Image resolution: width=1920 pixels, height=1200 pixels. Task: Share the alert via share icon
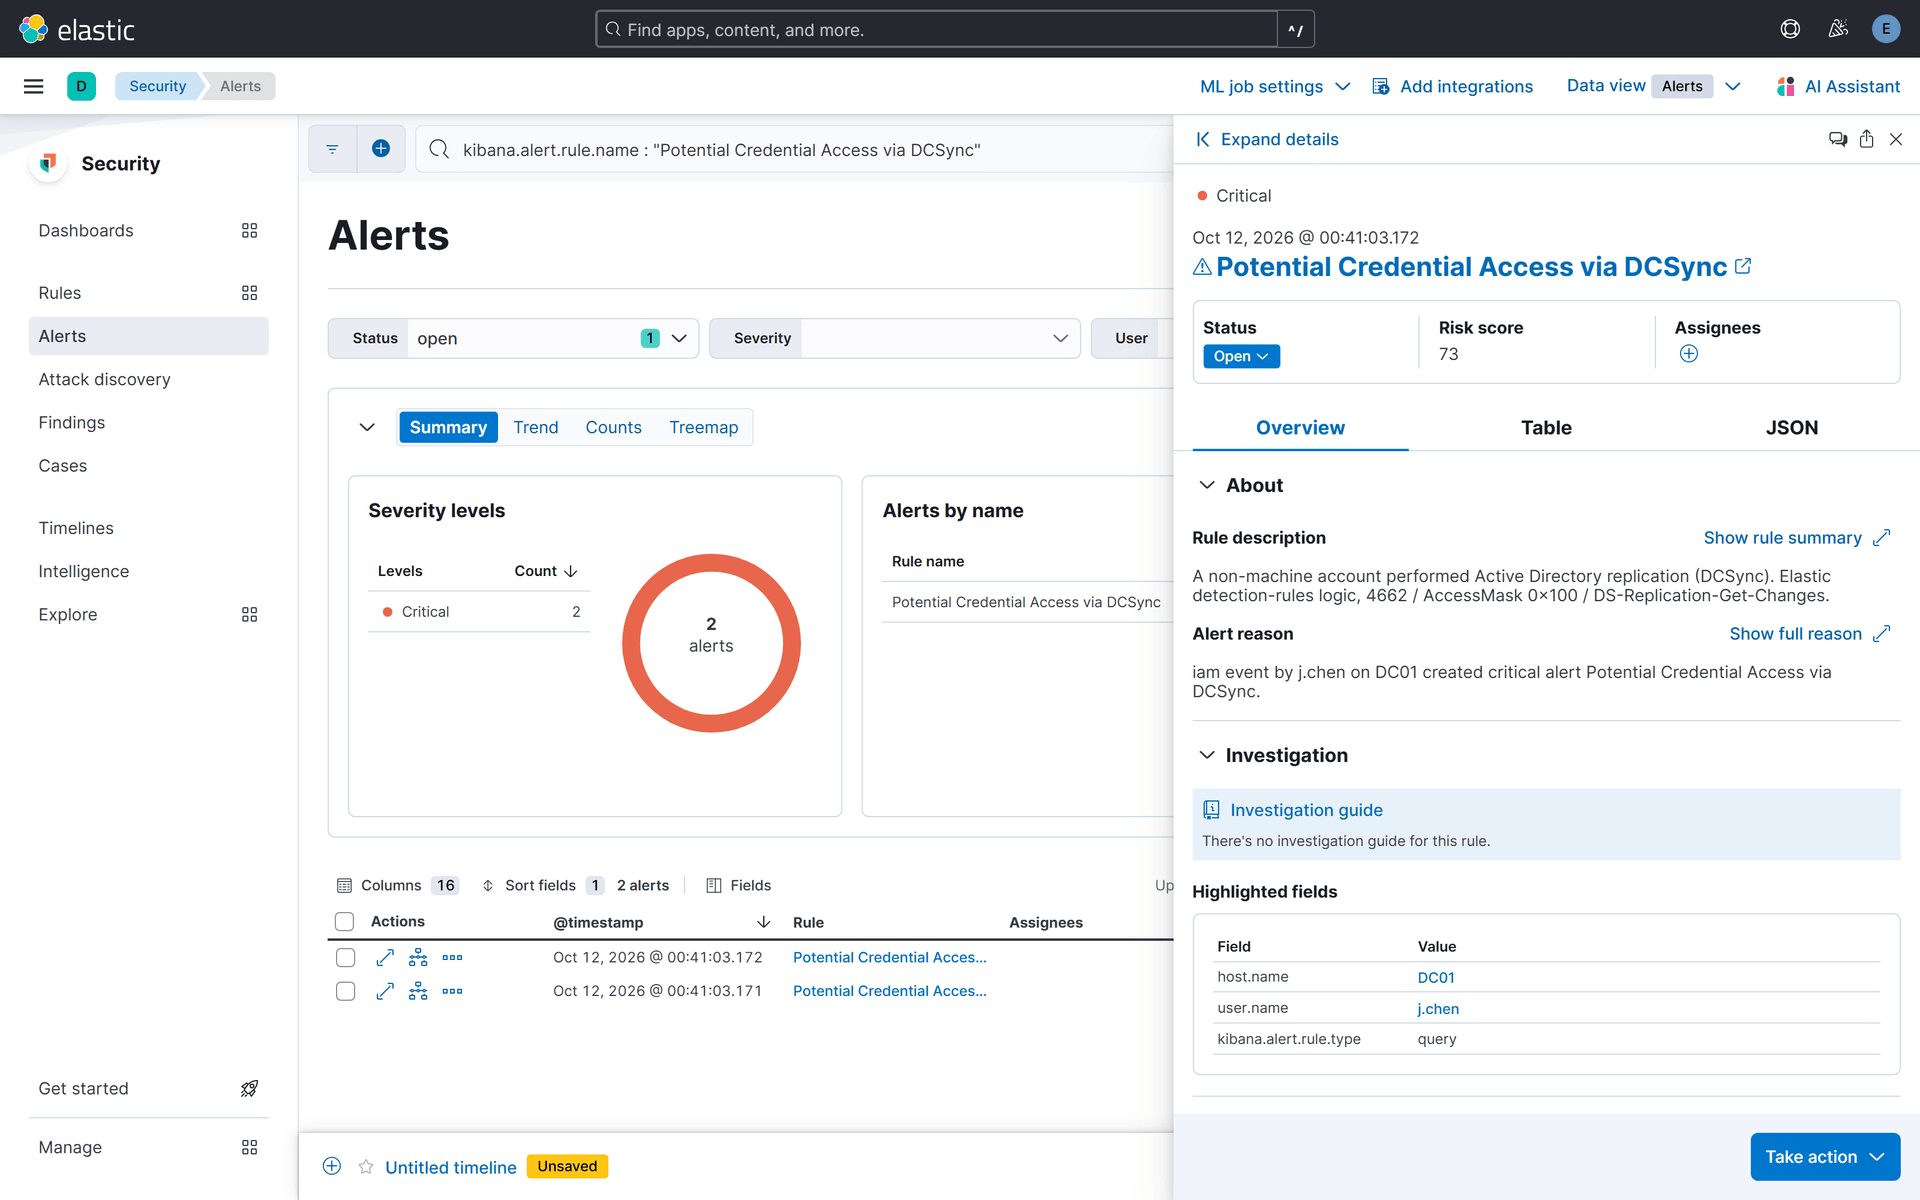[x=1866, y=139]
